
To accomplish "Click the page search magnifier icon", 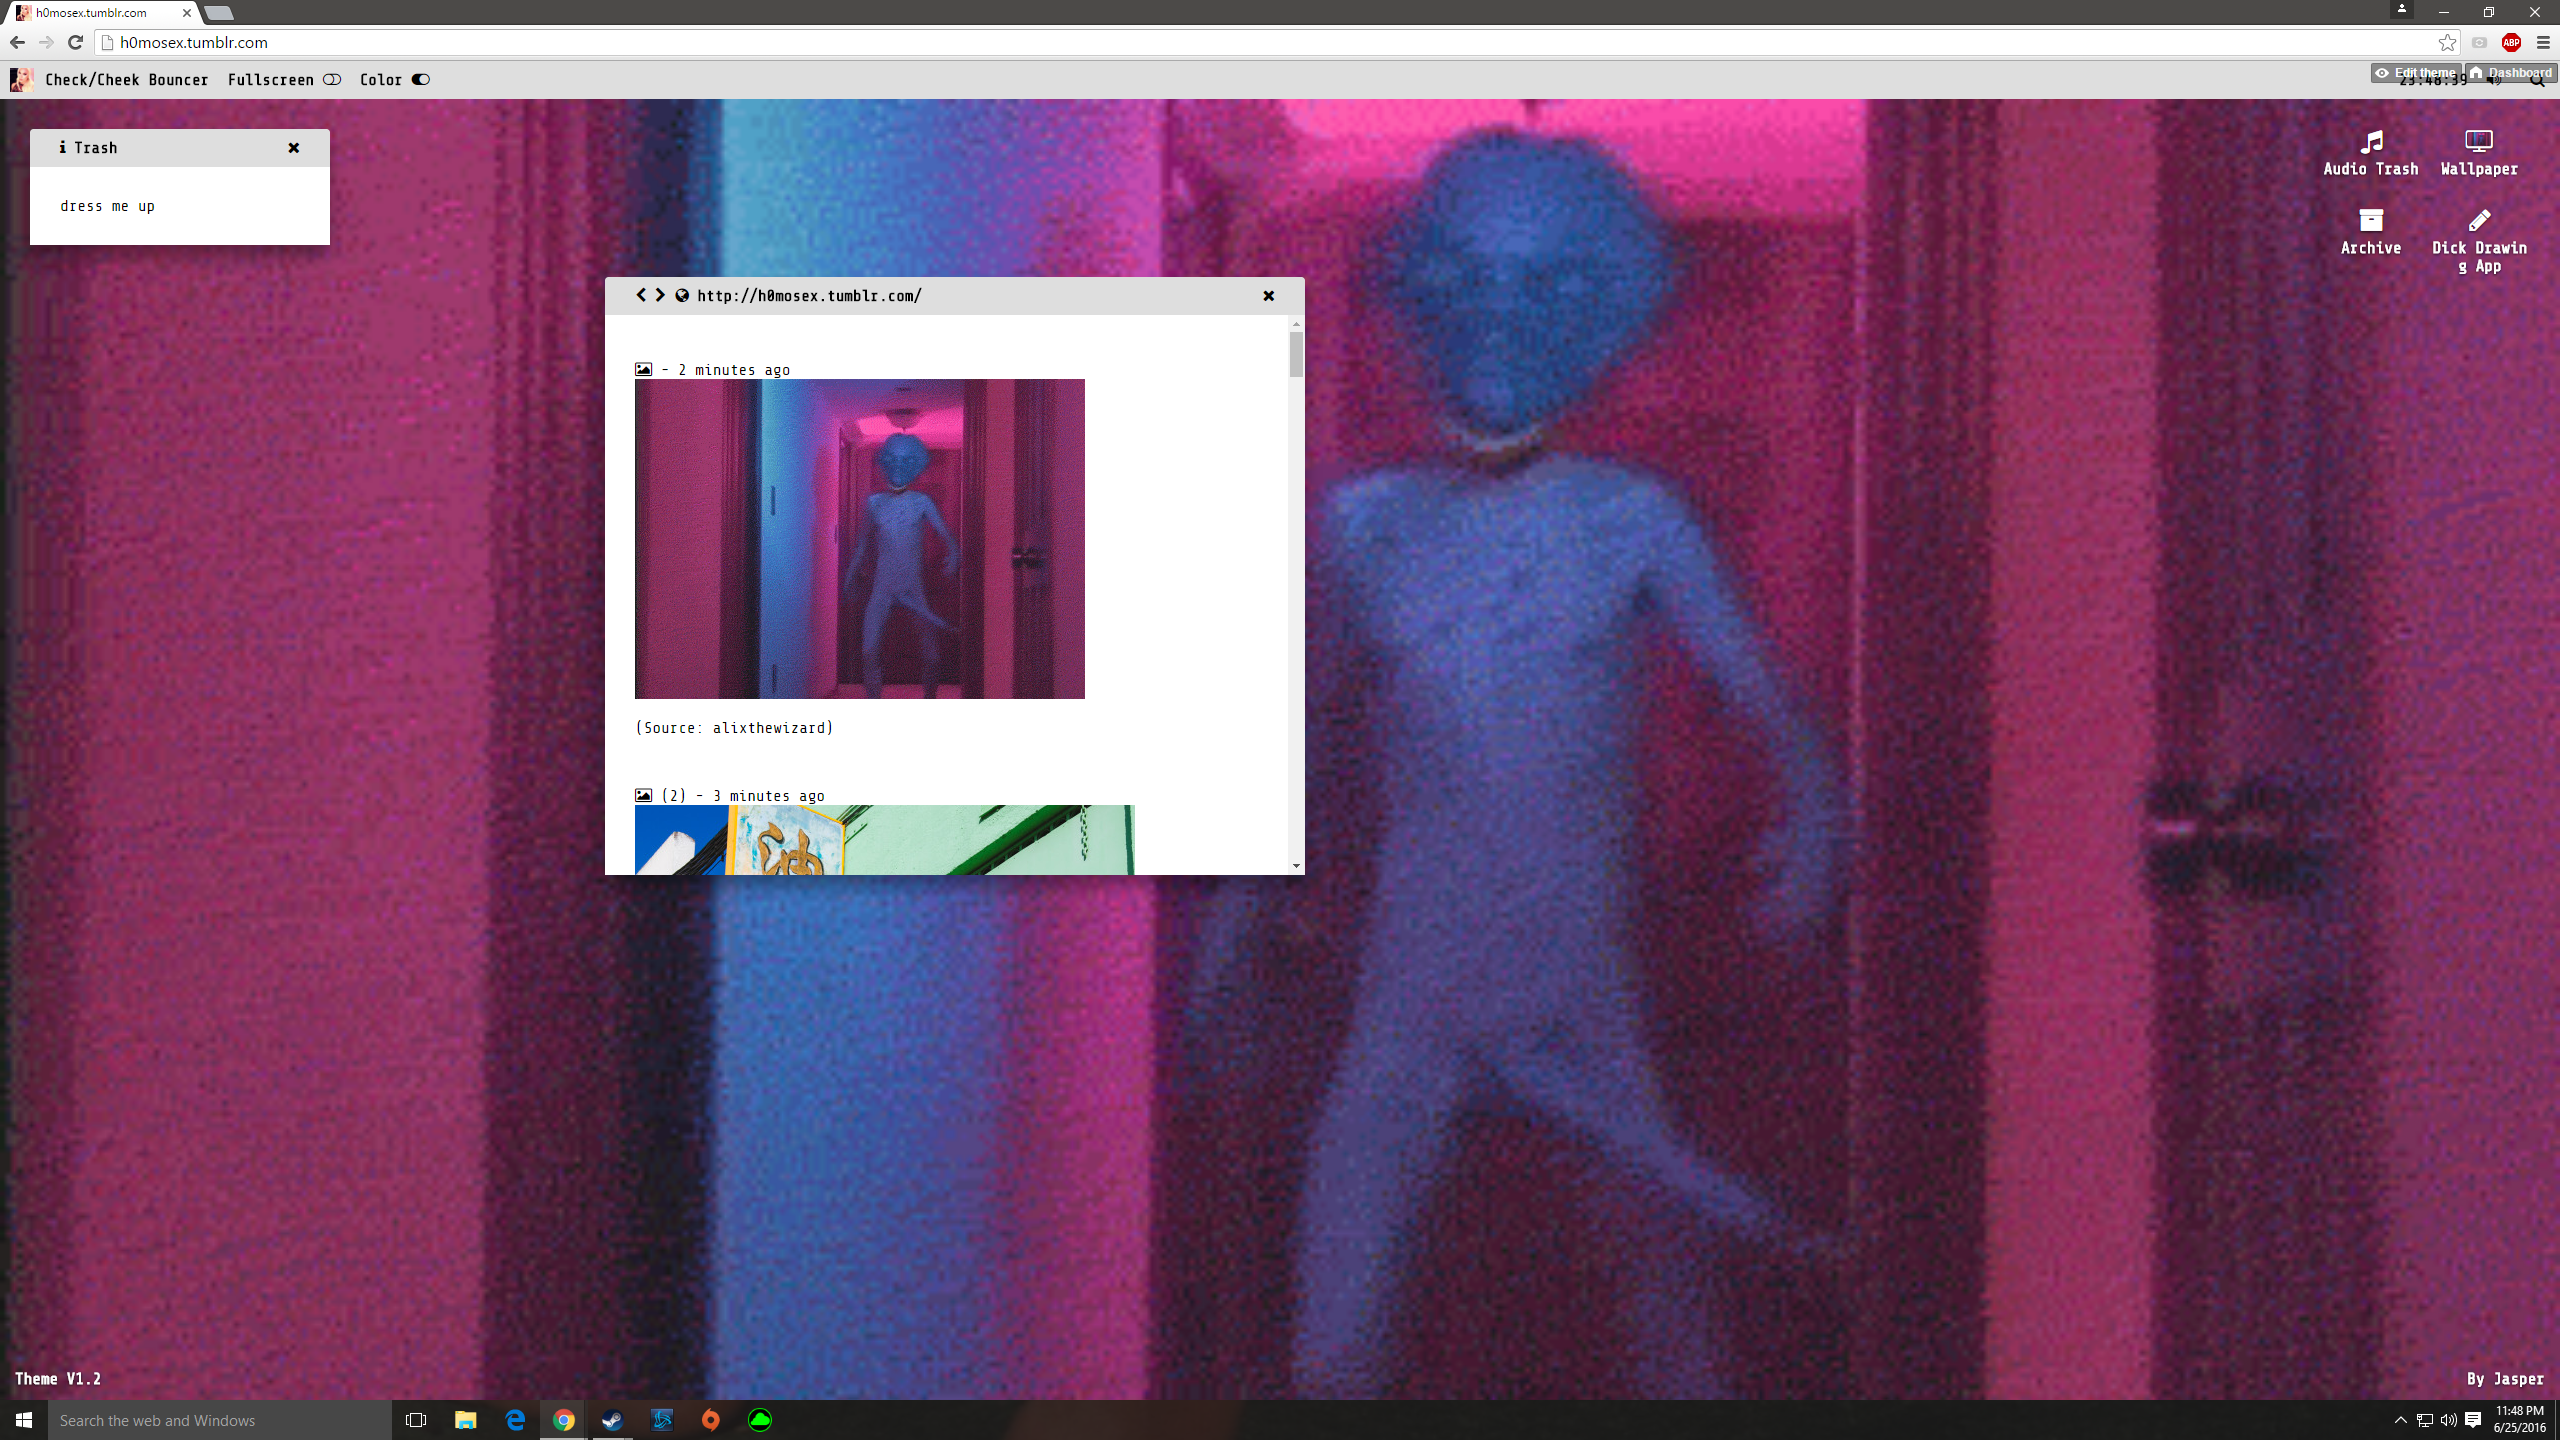I will point(2537,82).
